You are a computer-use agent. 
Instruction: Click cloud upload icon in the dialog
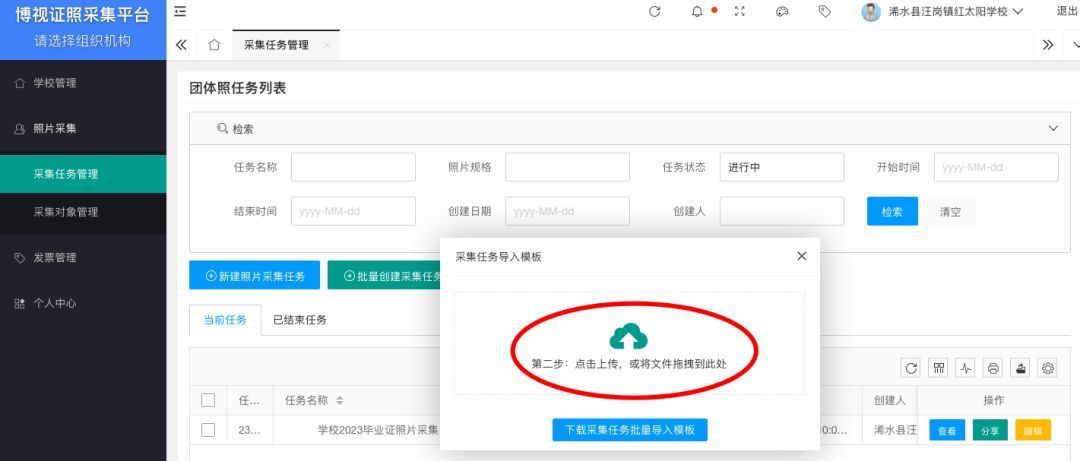(x=629, y=337)
